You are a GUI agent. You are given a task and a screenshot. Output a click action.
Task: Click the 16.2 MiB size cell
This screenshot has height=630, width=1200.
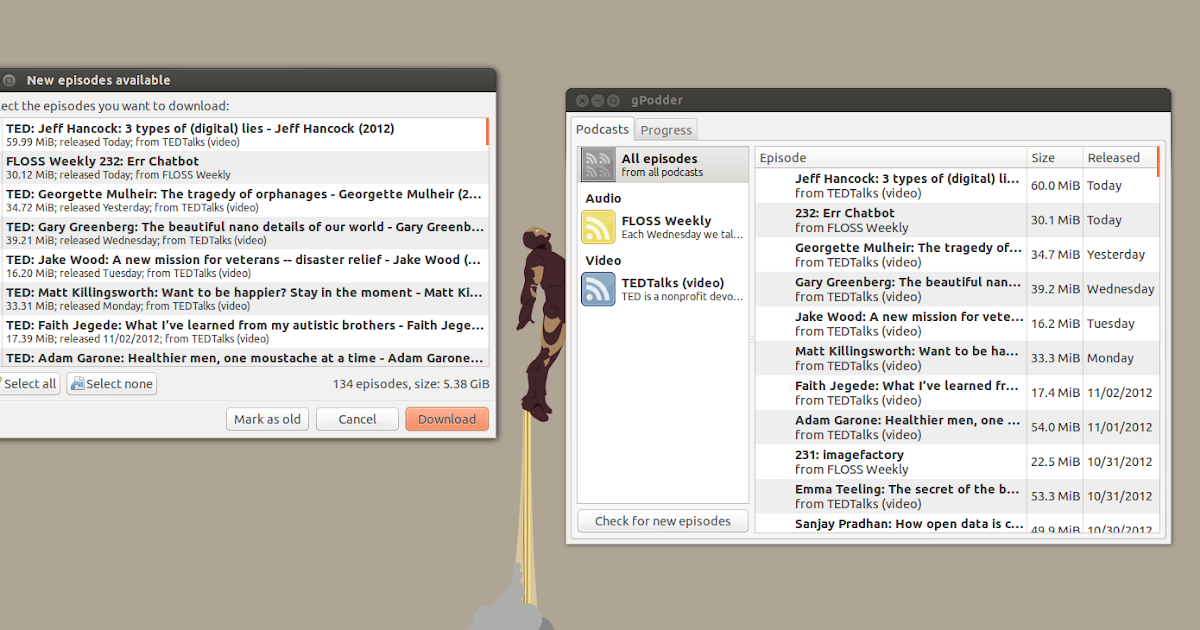pyautogui.click(x=1055, y=324)
